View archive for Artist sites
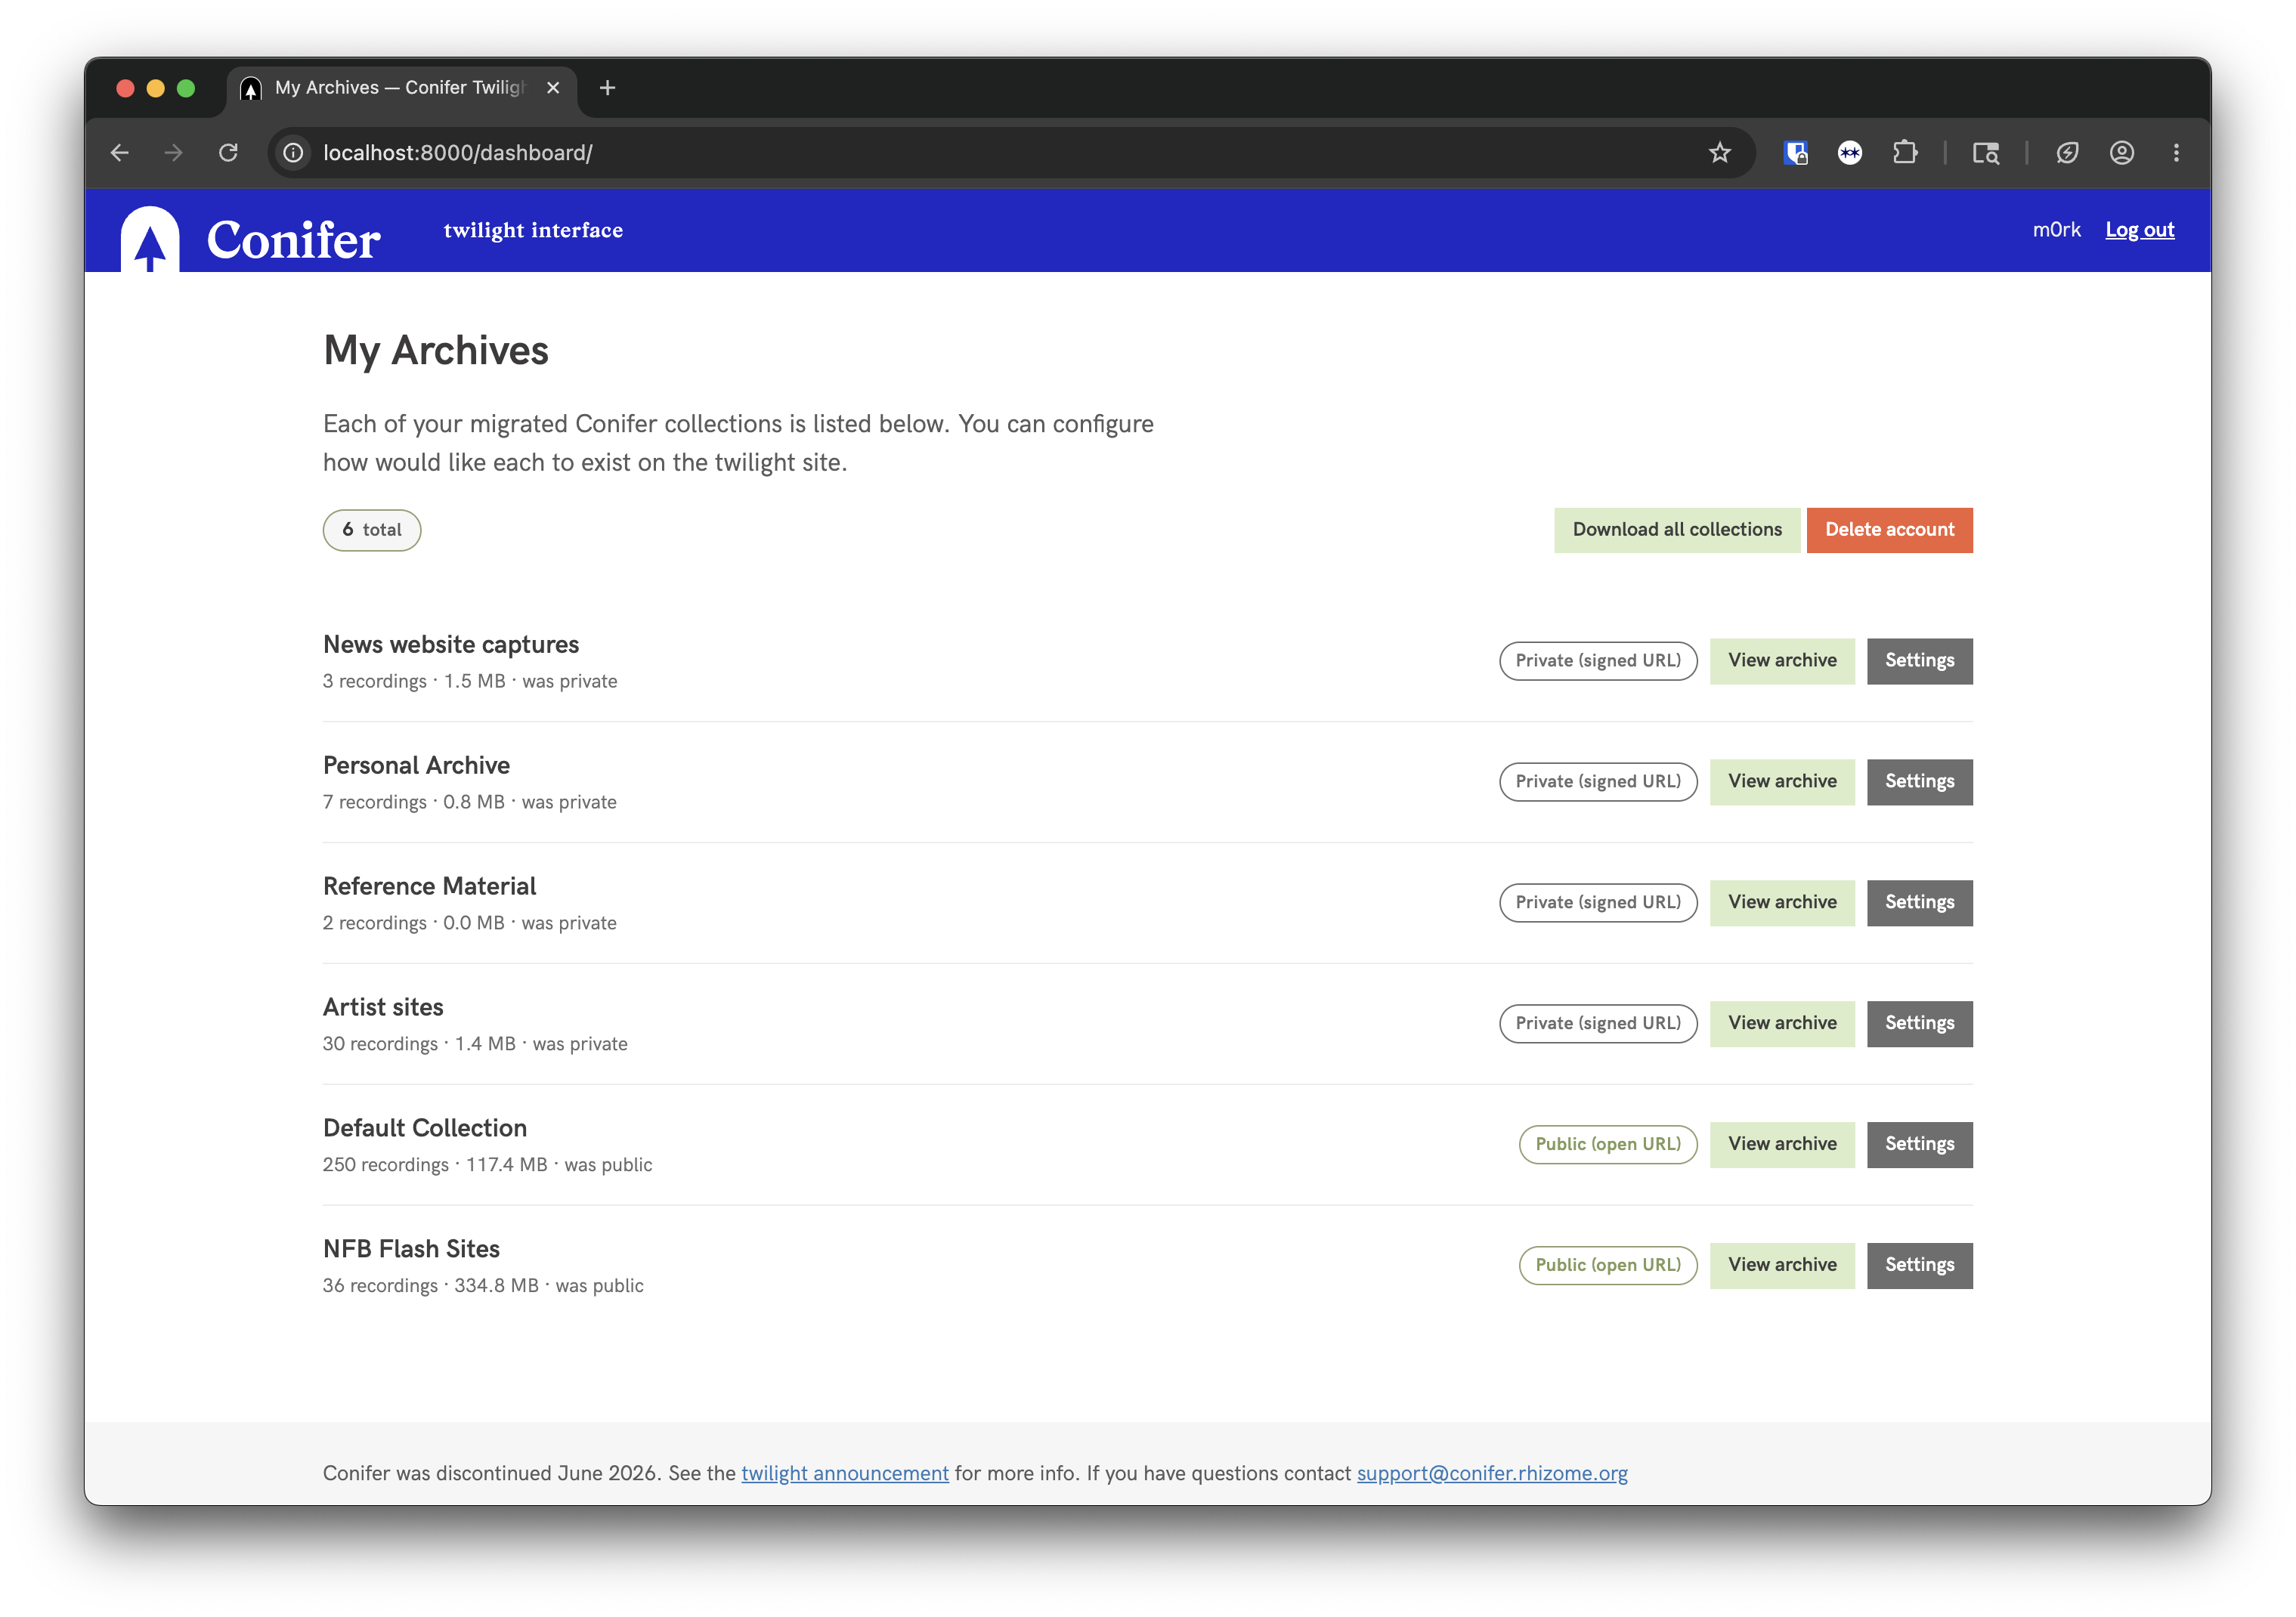This screenshot has height=1617, width=2296. (1782, 1024)
